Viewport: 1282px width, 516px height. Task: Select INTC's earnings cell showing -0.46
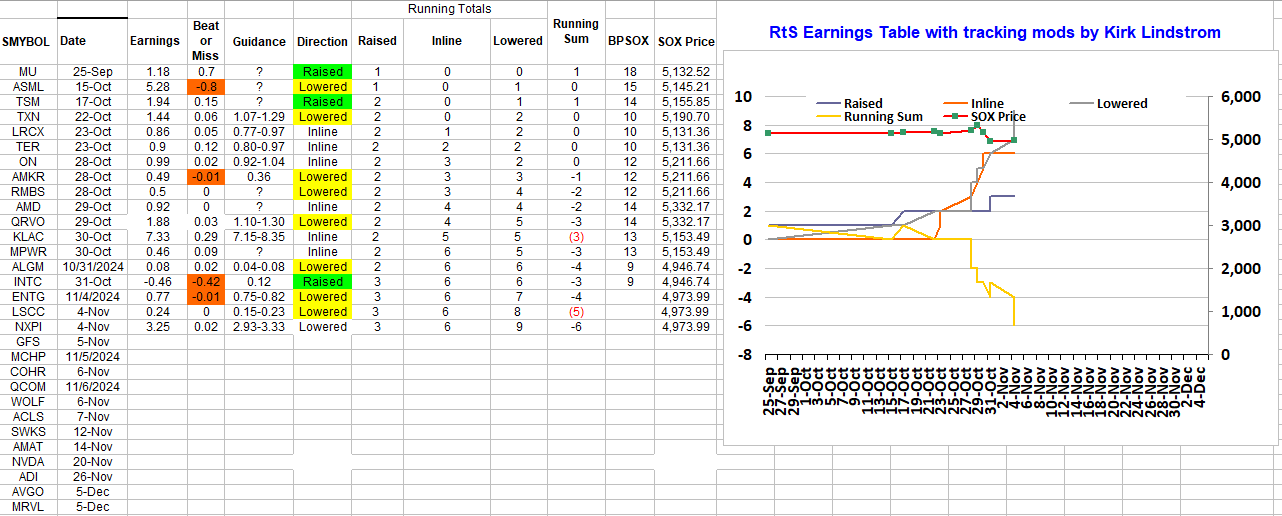pos(155,282)
